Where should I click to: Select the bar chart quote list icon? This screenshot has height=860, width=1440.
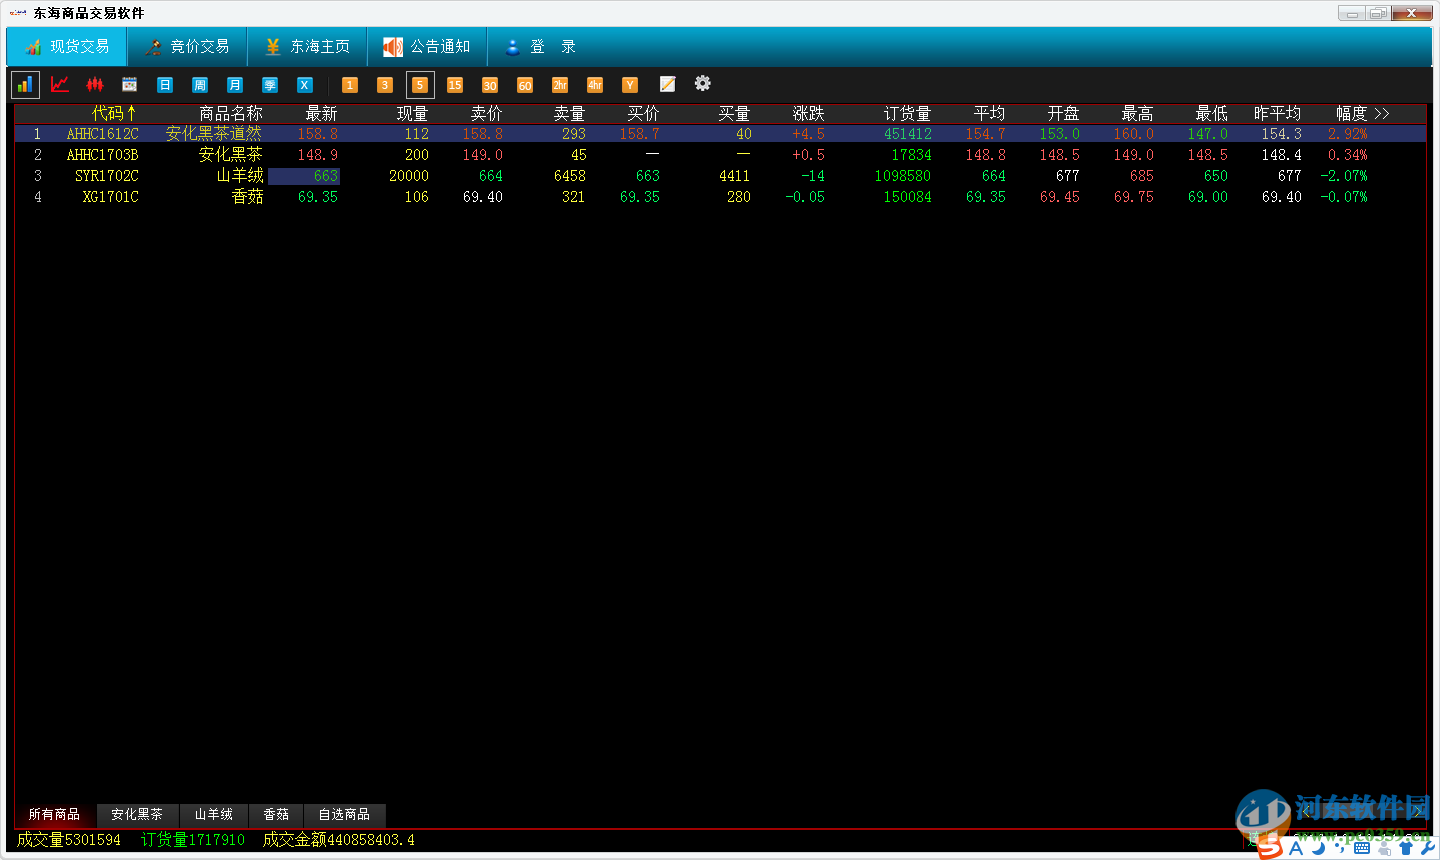pyautogui.click(x=25, y=85)
